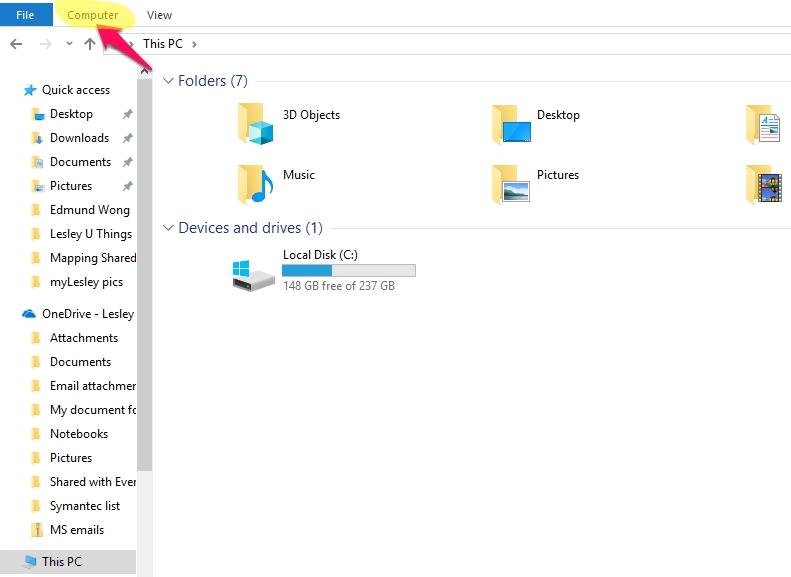The height and width of the screenshot is (577, 791).
Task: Go back with the Back arrow
Action: [16, 44]
